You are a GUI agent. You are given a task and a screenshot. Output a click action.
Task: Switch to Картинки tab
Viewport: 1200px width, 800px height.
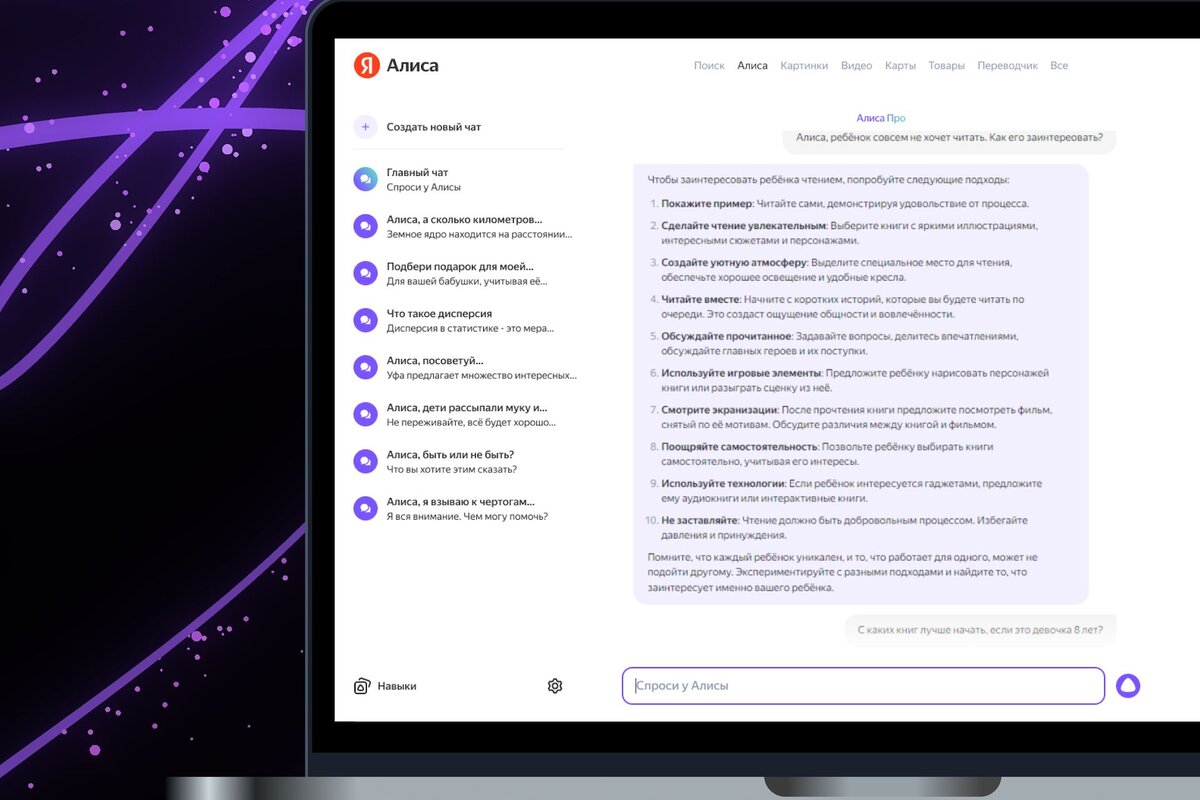804,66
